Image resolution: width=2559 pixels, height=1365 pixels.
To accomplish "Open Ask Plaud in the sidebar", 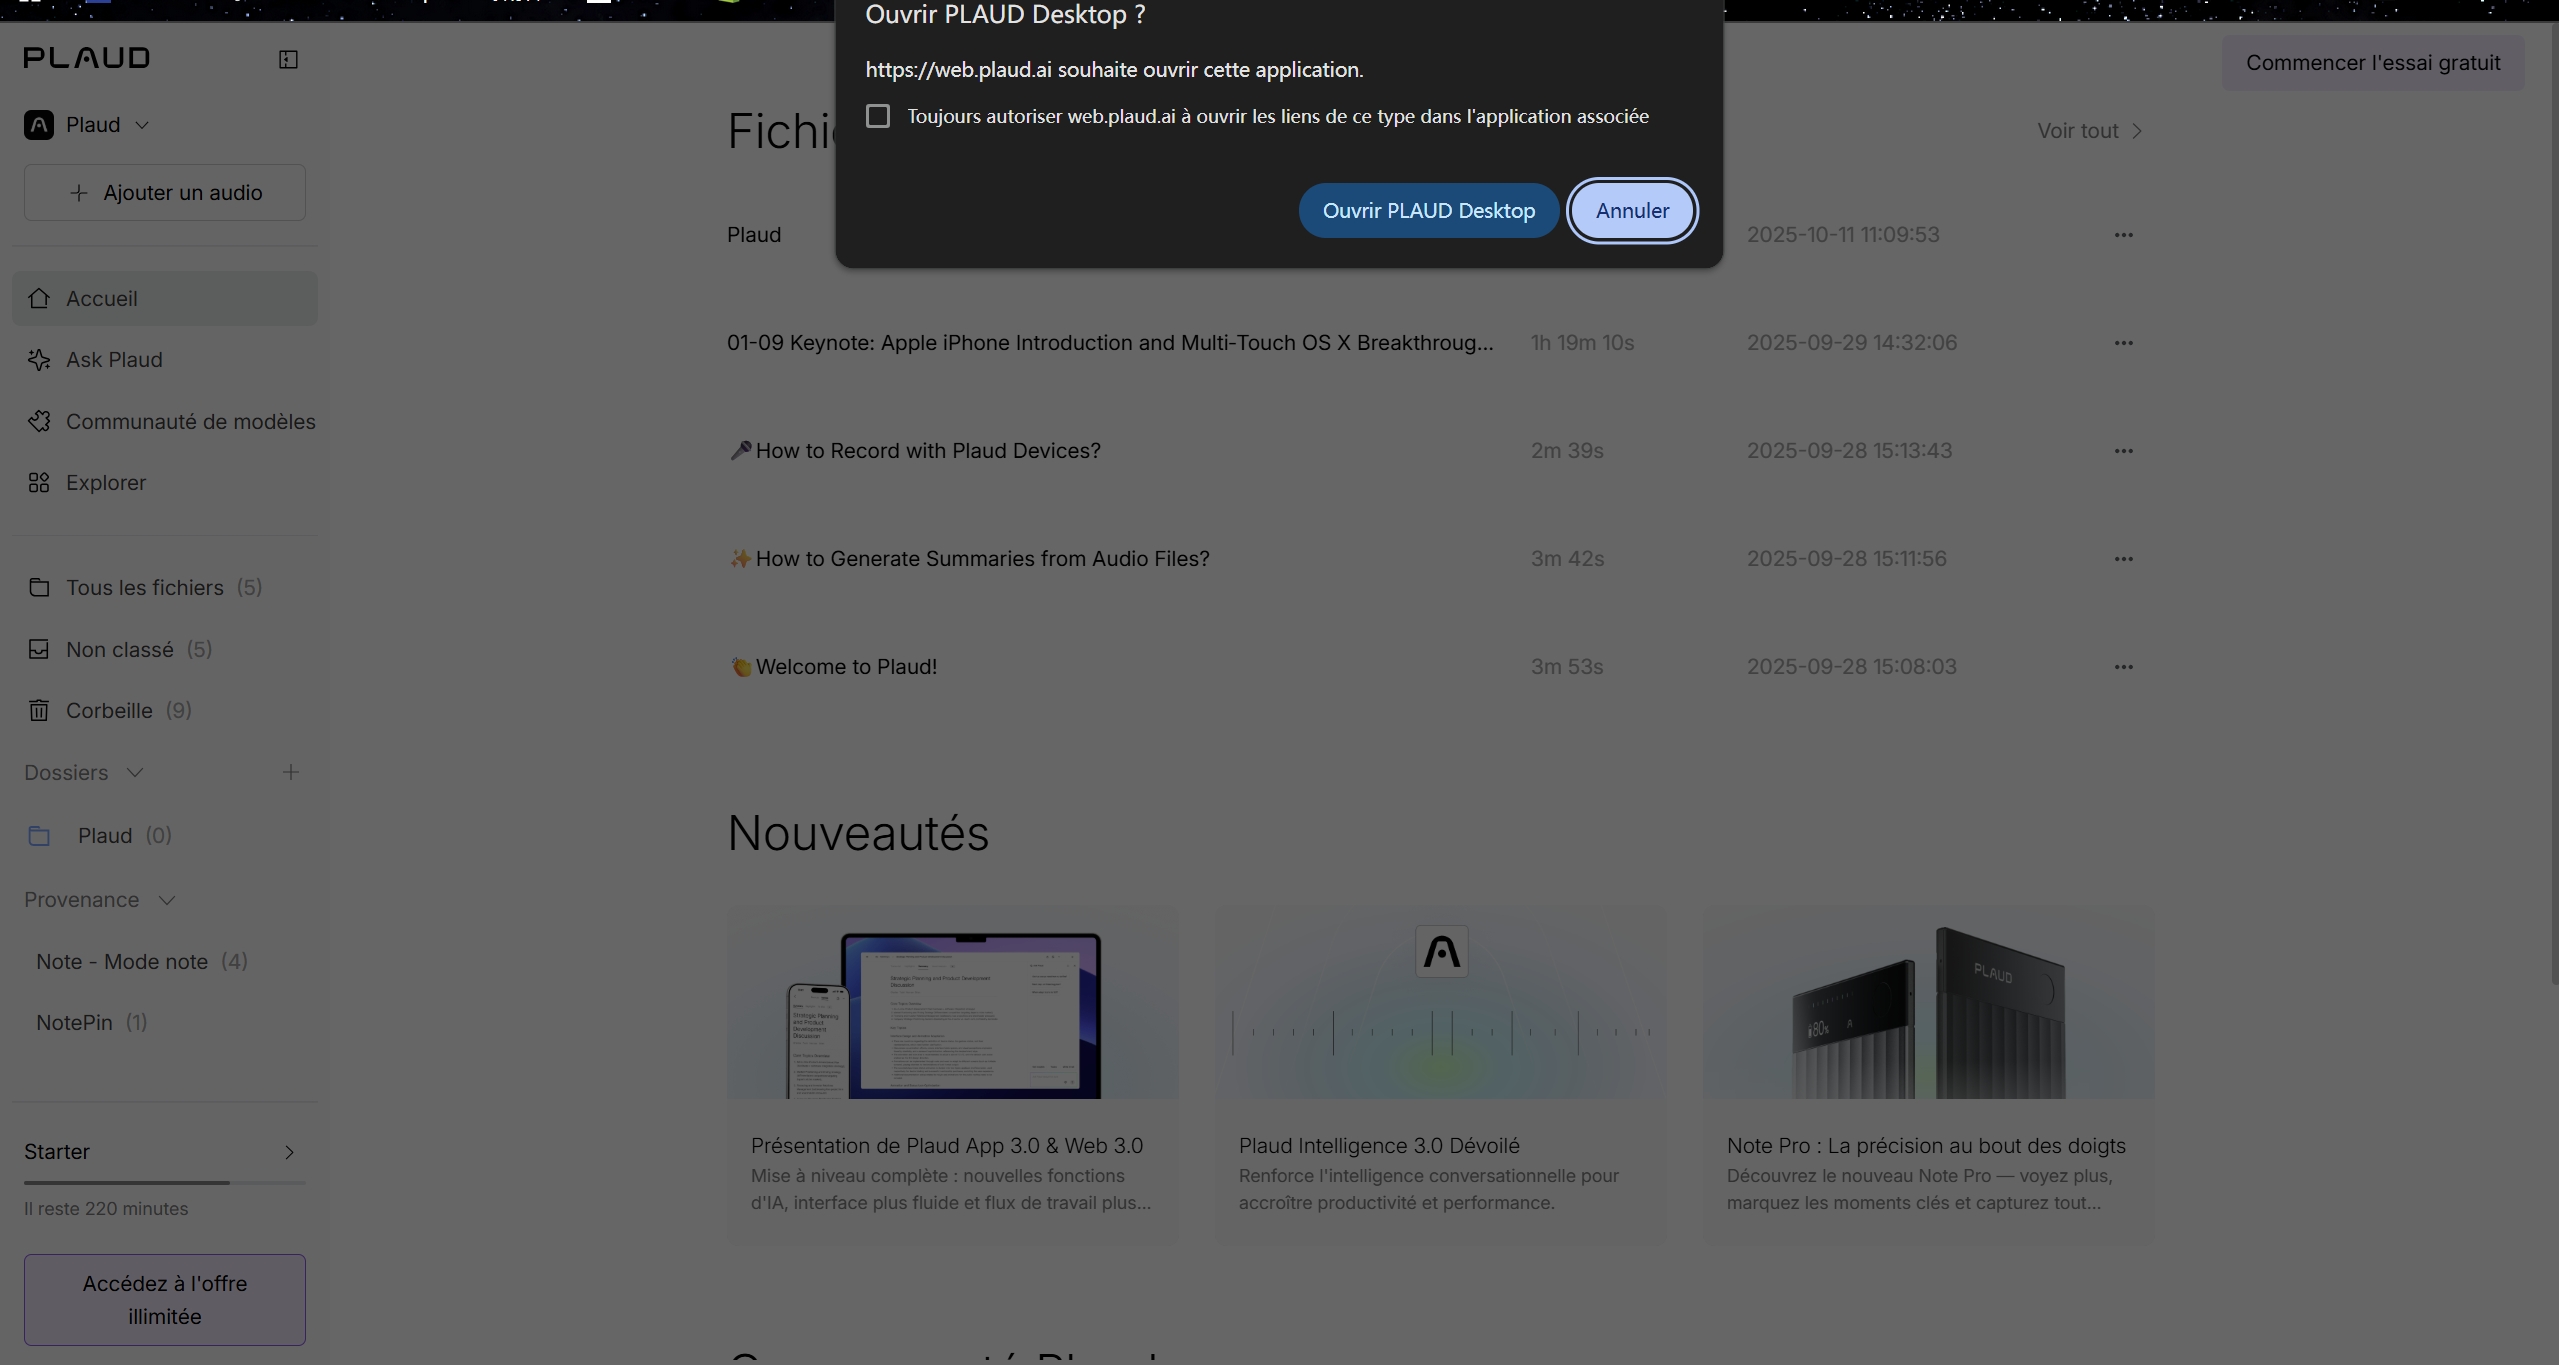I will click(165, 360).
